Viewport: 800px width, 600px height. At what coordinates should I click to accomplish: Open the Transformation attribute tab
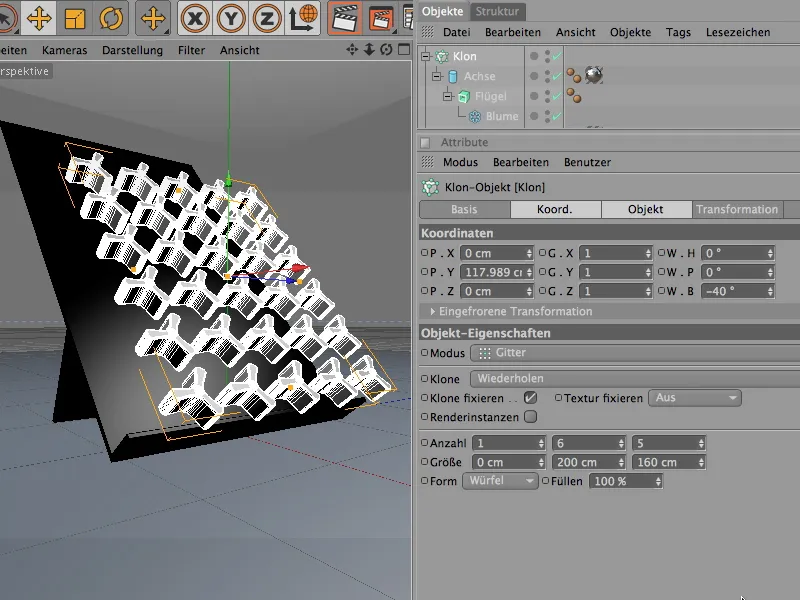coord(737,210)
